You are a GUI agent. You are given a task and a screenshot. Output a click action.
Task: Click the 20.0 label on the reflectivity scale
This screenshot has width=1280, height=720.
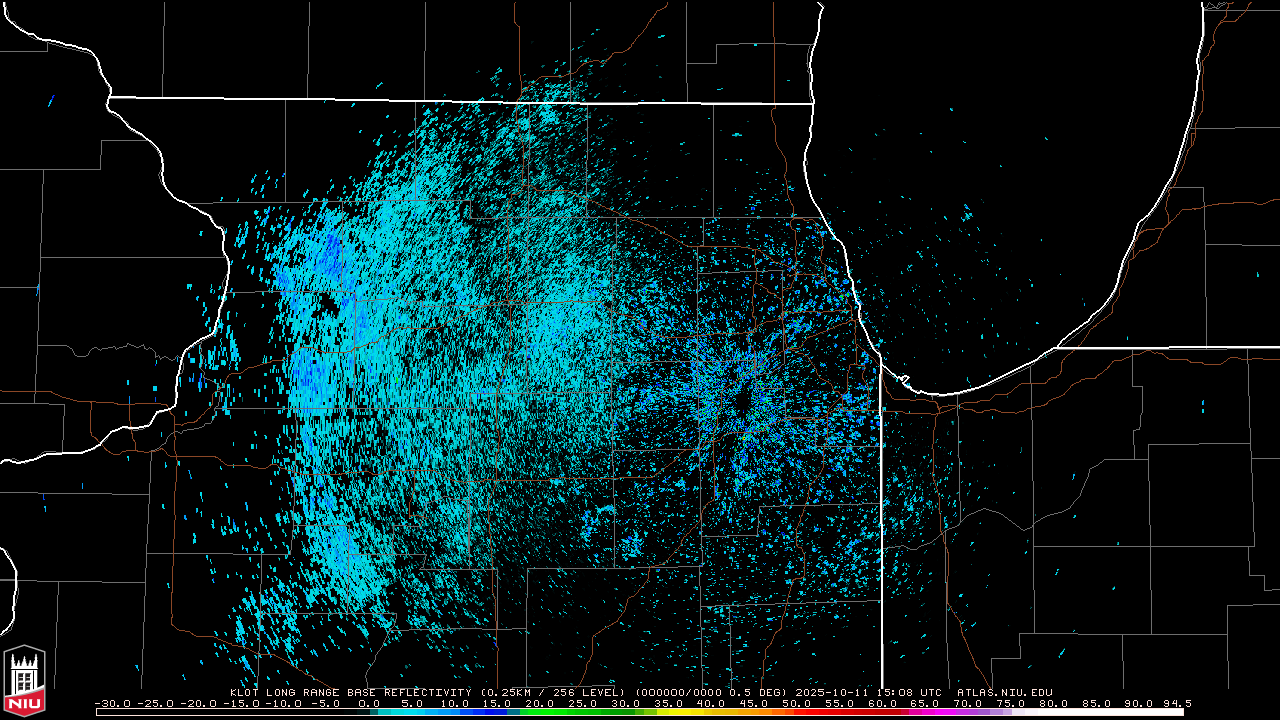pyautogui.click(x=540, y=703)
